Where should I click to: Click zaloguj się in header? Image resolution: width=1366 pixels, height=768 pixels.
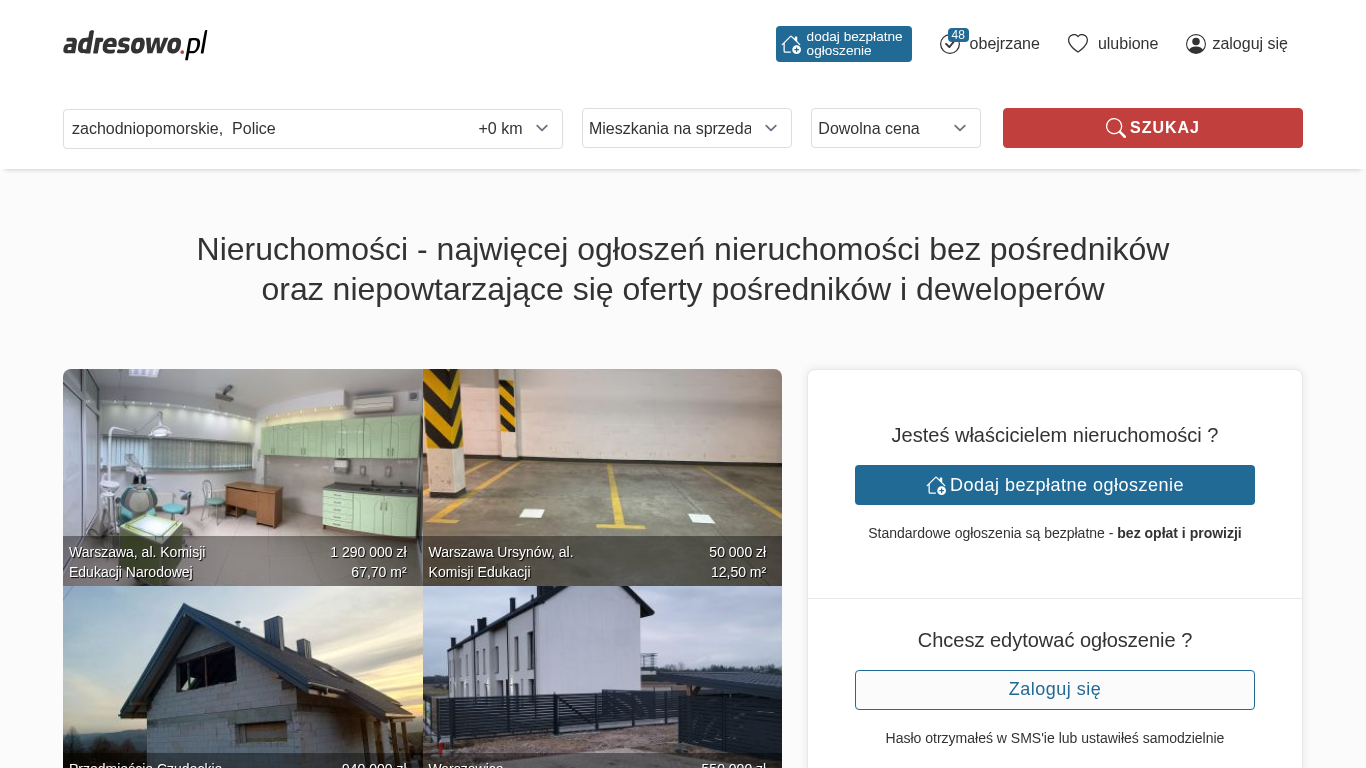pos(1249,44)
